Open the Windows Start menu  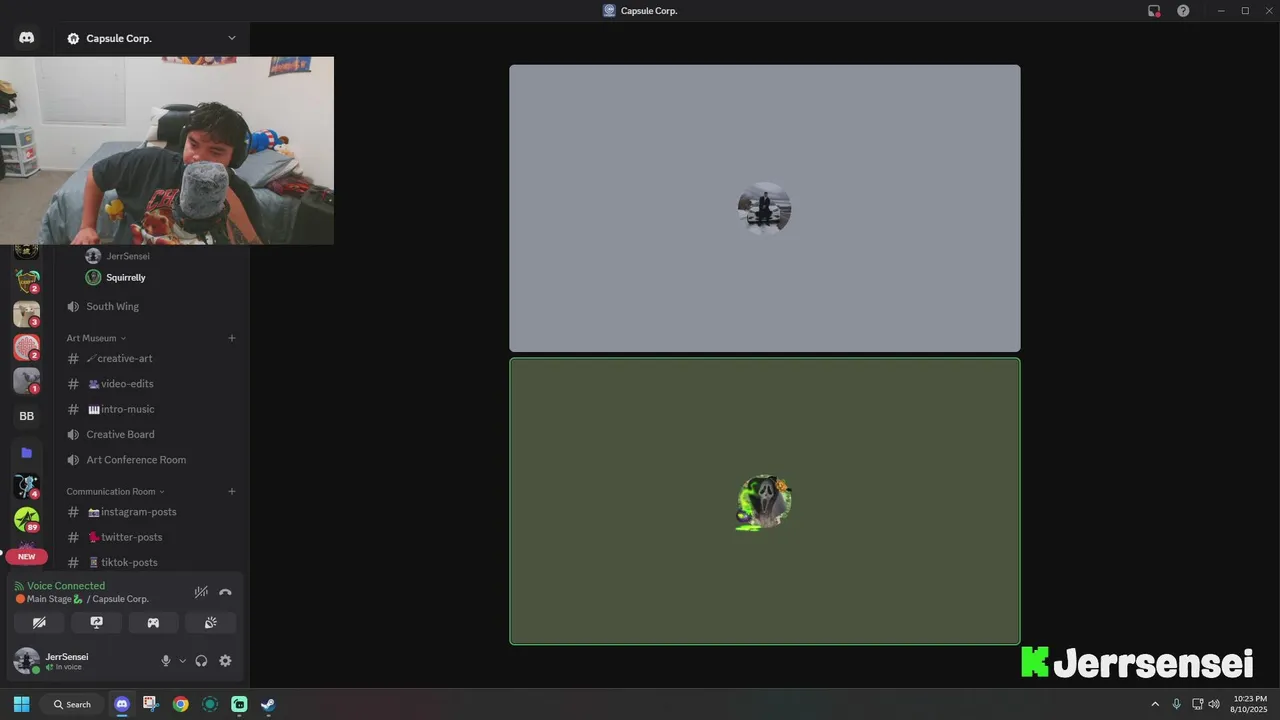[x=22, y=704]
